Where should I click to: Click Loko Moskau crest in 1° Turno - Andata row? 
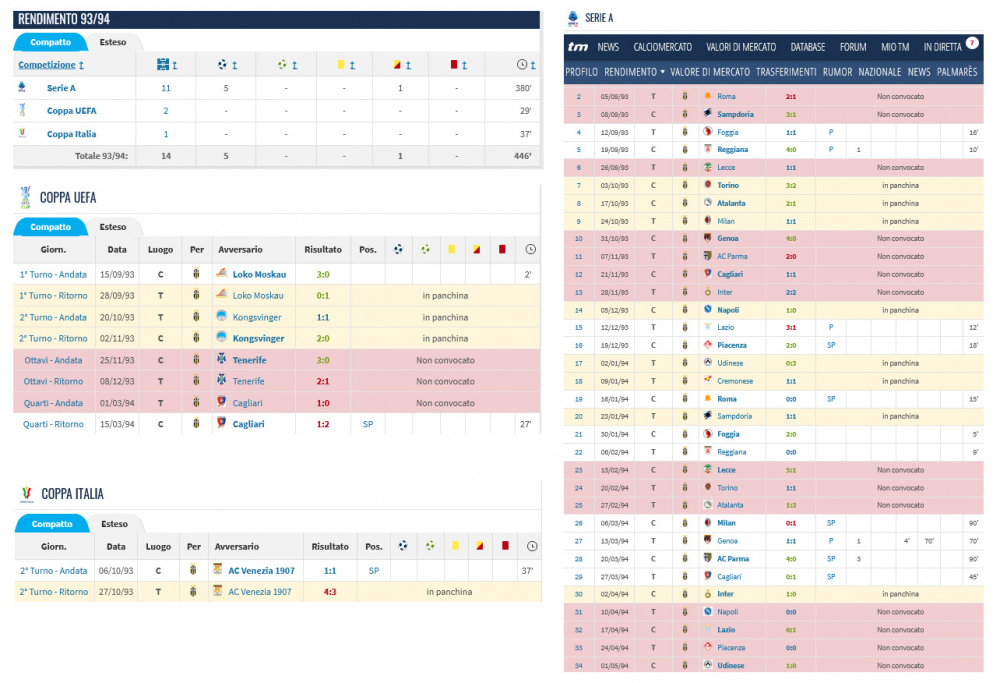pyautogui.click(x=221, y=273)
